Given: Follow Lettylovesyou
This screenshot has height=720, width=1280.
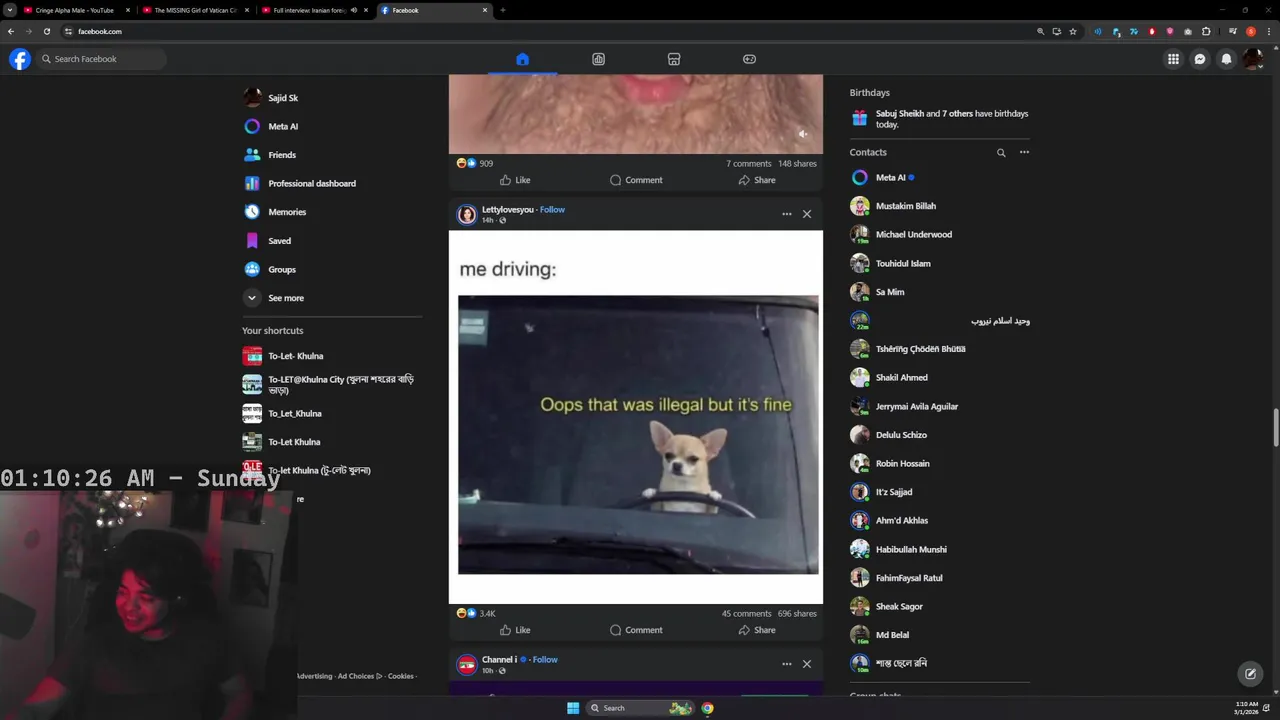Looking at the screenshot, I should point(552,209).
